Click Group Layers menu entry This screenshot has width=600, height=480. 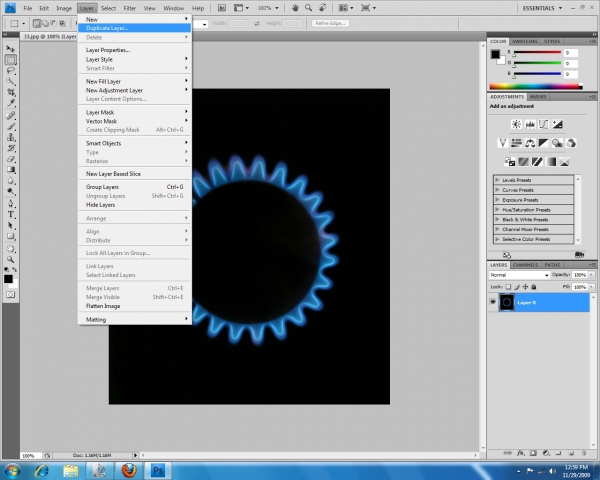pyautogui.click(x=134, y=187)
